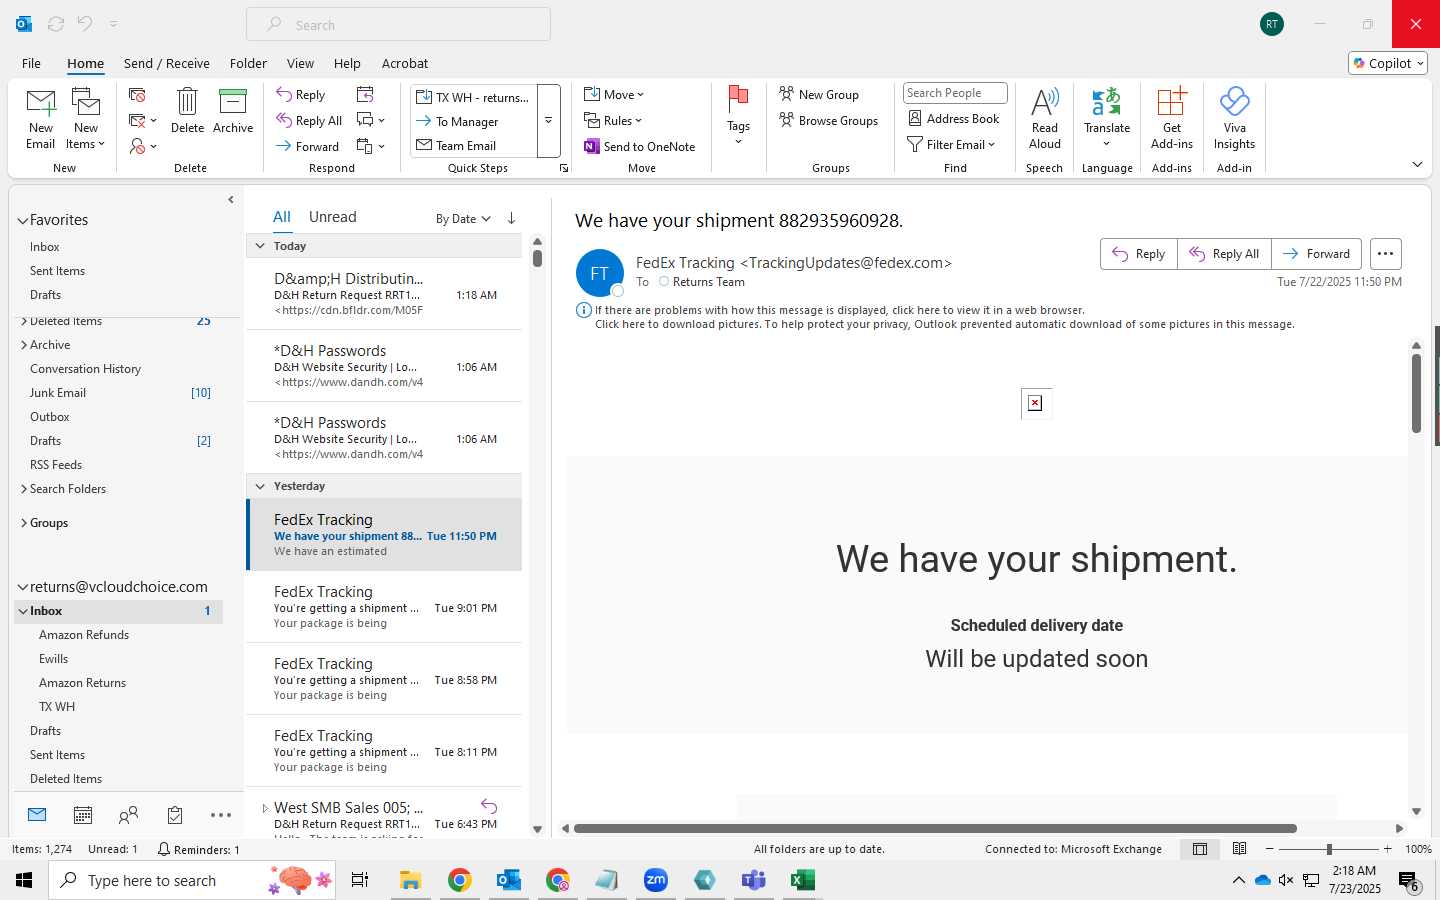Open the New Items menu

pyautogui.click(x=86, y=119)
